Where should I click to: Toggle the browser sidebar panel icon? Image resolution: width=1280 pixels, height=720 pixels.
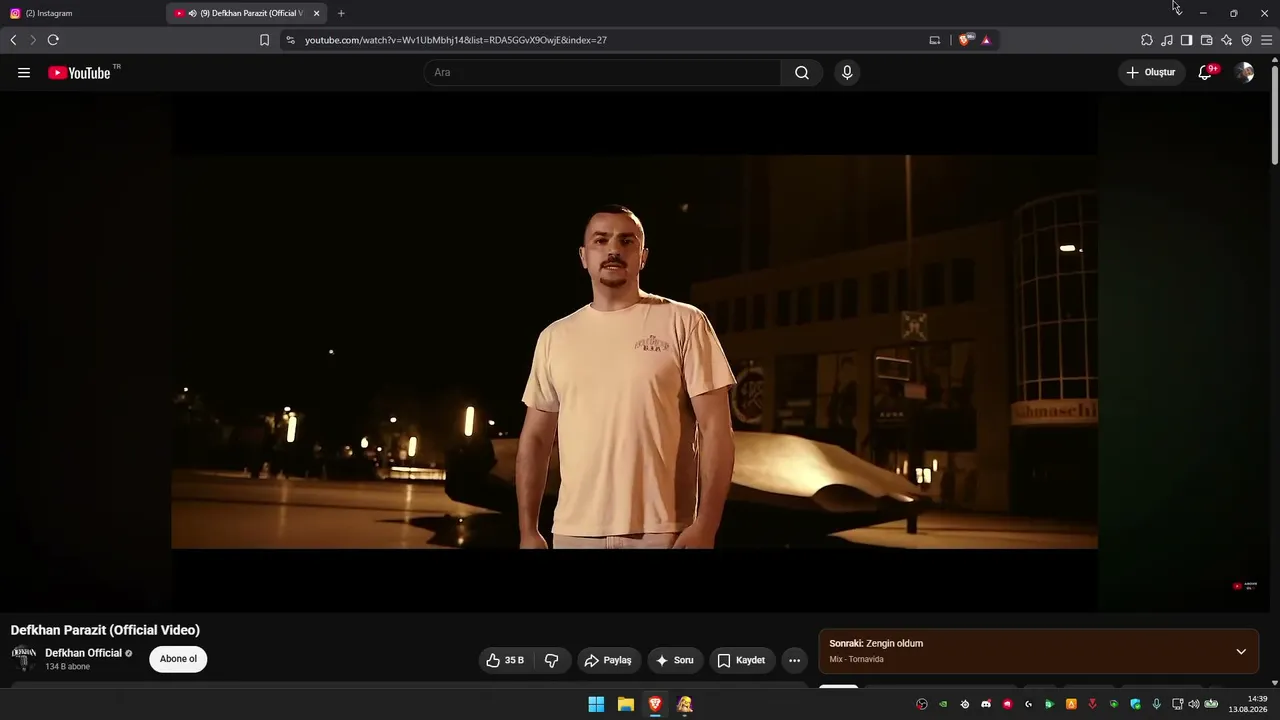point(1186,40)
